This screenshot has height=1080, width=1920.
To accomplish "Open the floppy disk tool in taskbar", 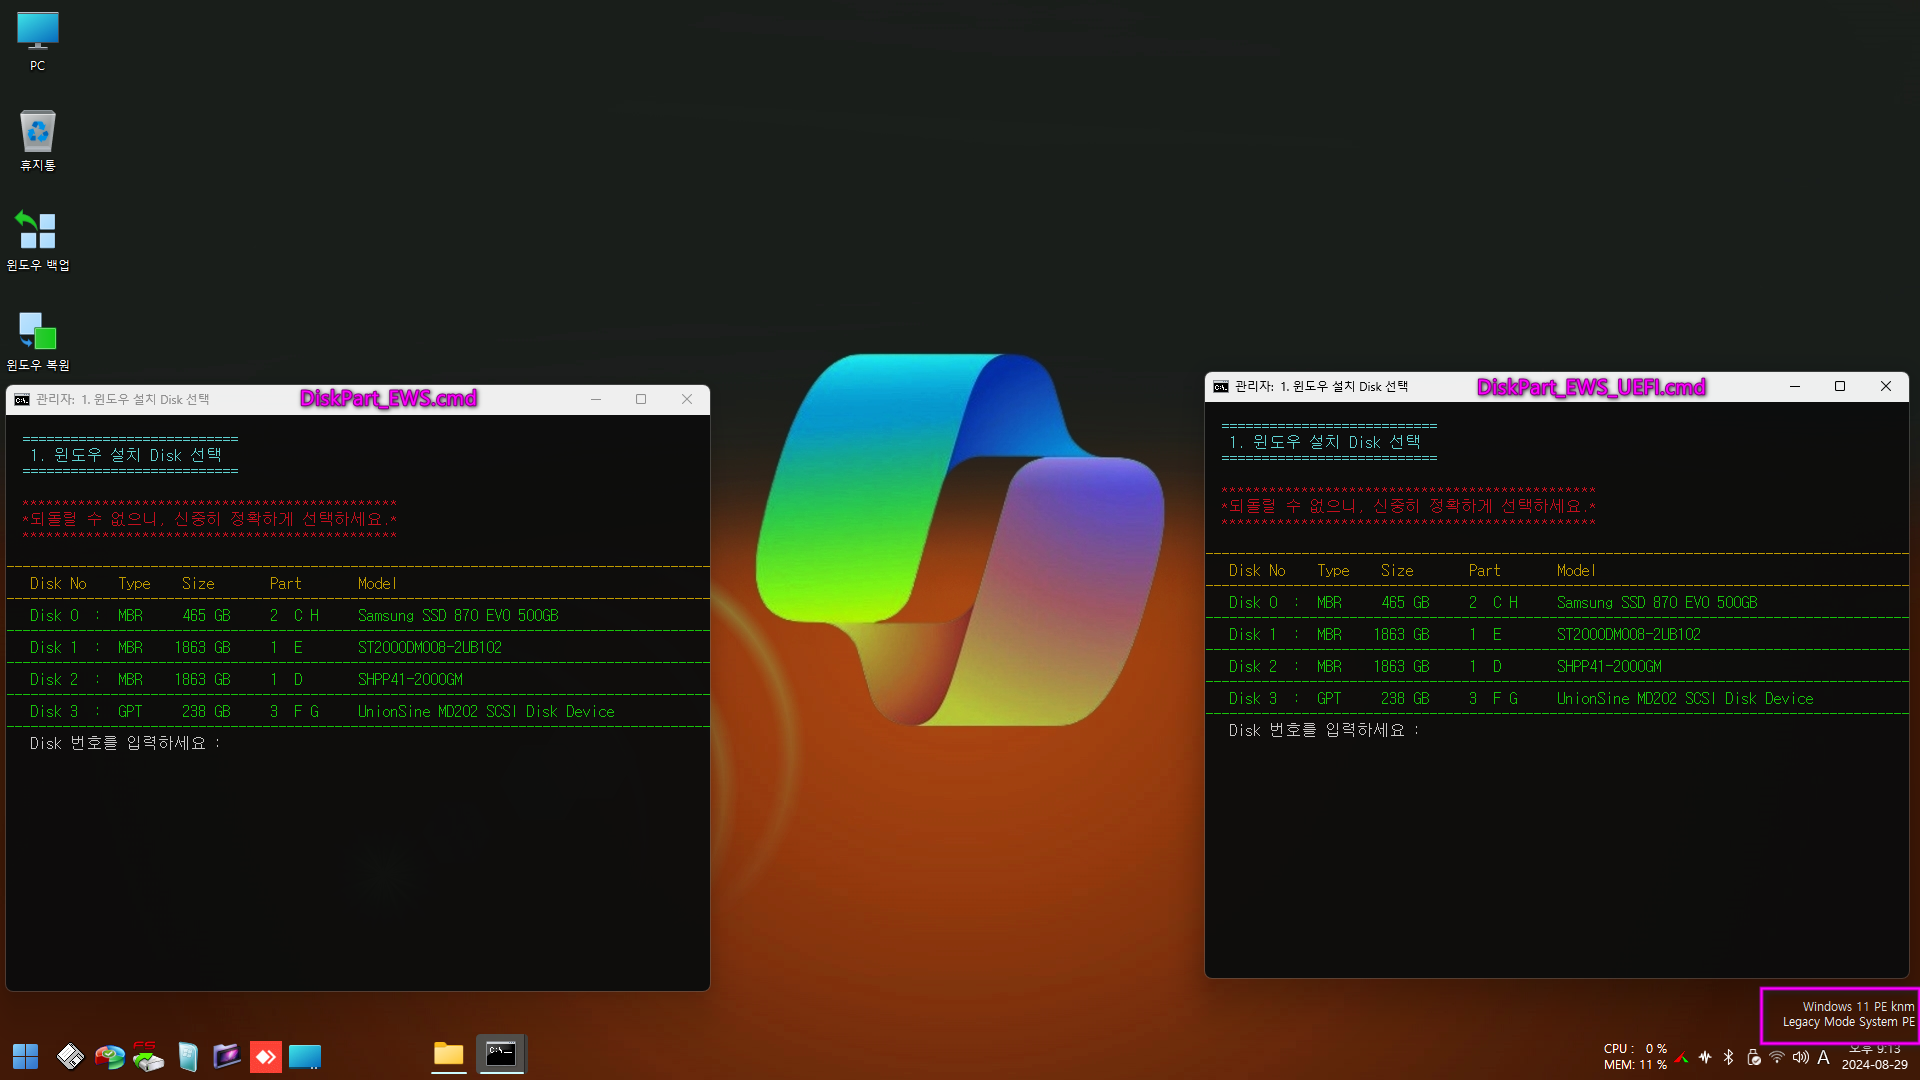I will [x=70, y=1056].
